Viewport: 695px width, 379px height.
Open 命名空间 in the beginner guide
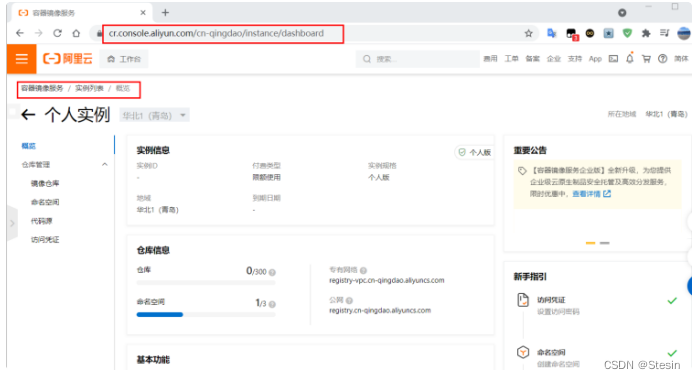[x=551, y=352]
